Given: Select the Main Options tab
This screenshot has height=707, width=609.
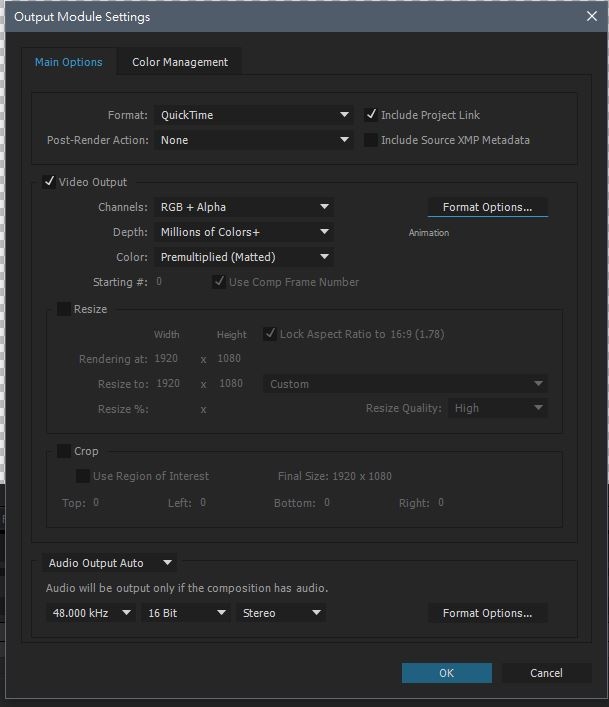Looking at the screenshot, I should click(69, 62).
